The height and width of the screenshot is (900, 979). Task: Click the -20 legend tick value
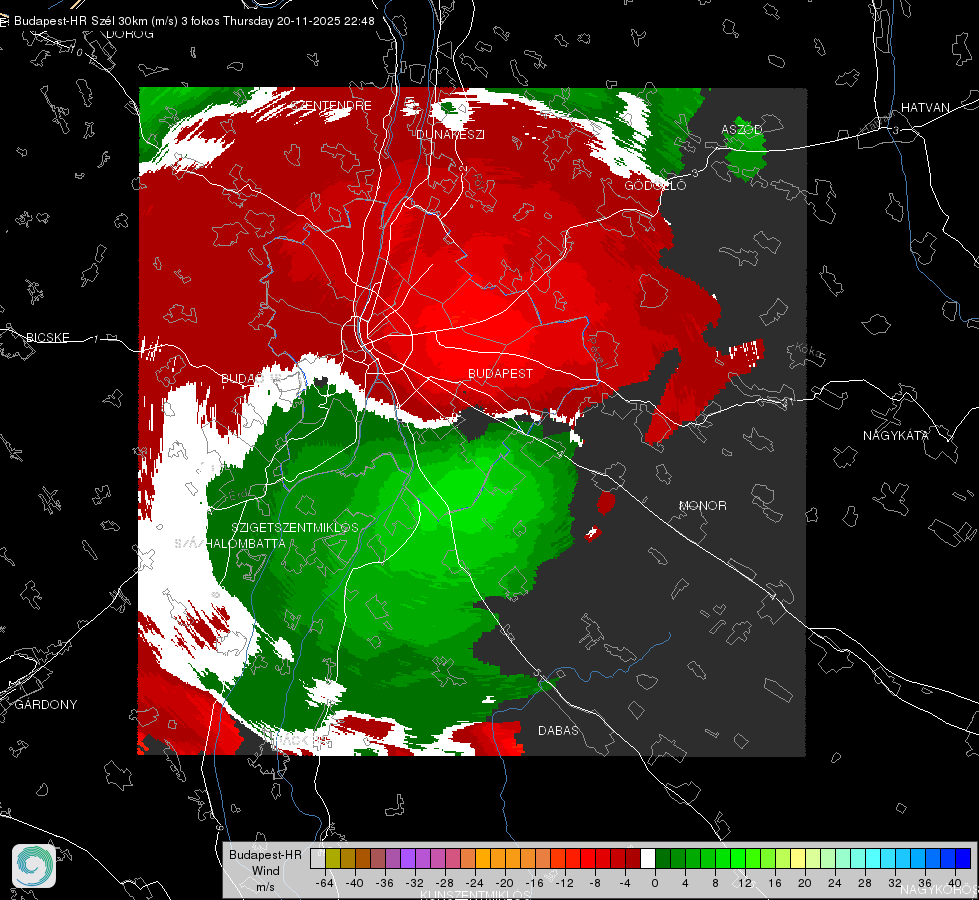(x=504, y=883)
